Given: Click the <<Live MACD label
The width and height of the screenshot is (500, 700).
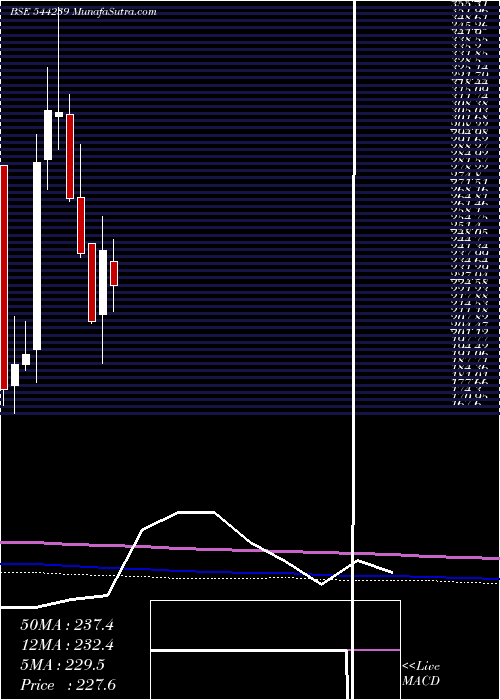Looking at the screenshot, I should (x=421, y=674).
